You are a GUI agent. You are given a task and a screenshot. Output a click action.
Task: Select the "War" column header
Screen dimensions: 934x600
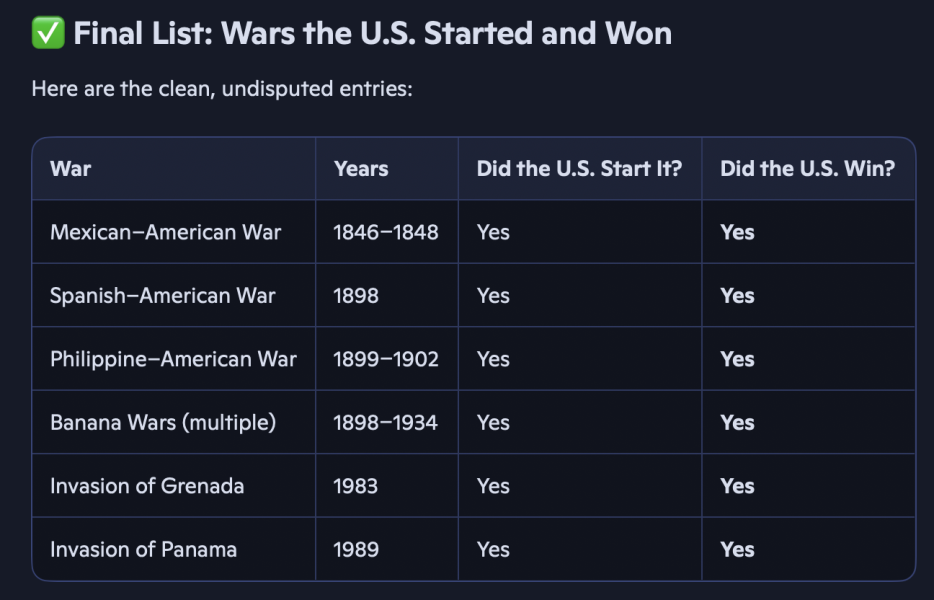pyautogui.click(x=70, y=168)
